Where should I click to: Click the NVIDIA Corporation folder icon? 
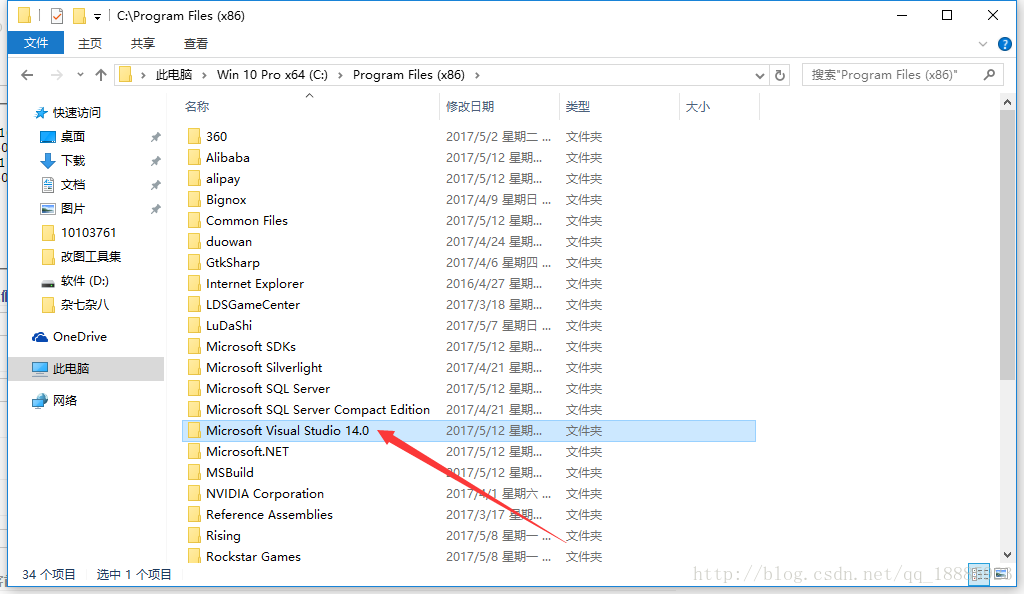click(194, 493)
